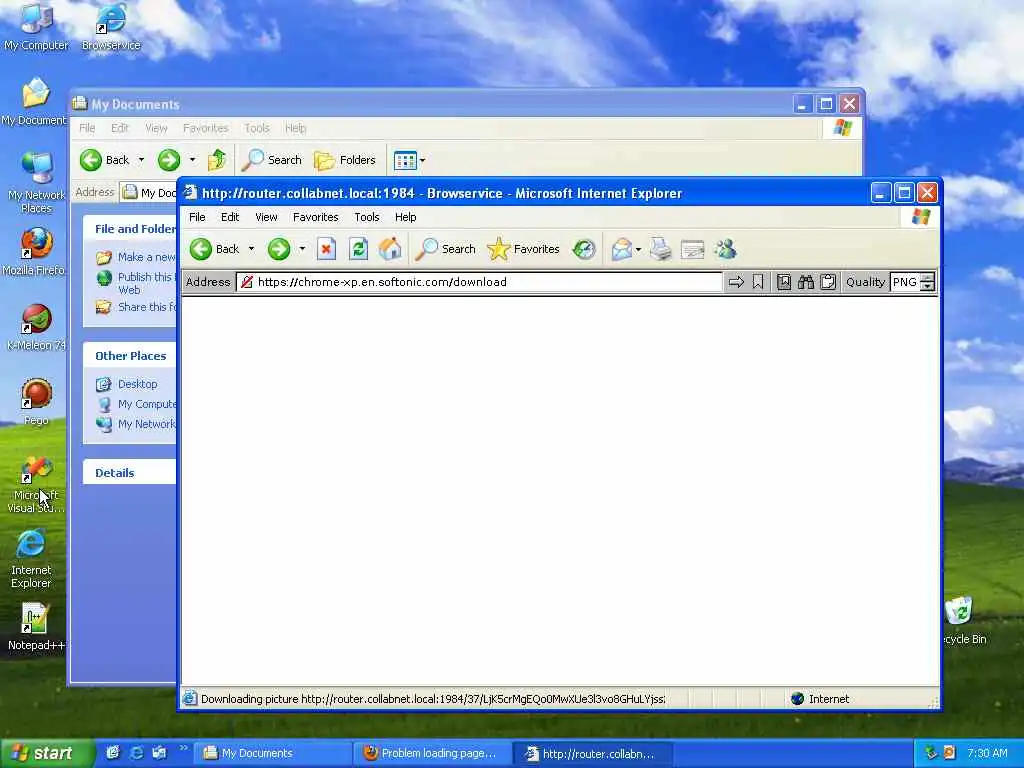The image size is (1024, 768).
Task: Open Search in Internet Explorer toolbar
Action: [x=445, y=249]
